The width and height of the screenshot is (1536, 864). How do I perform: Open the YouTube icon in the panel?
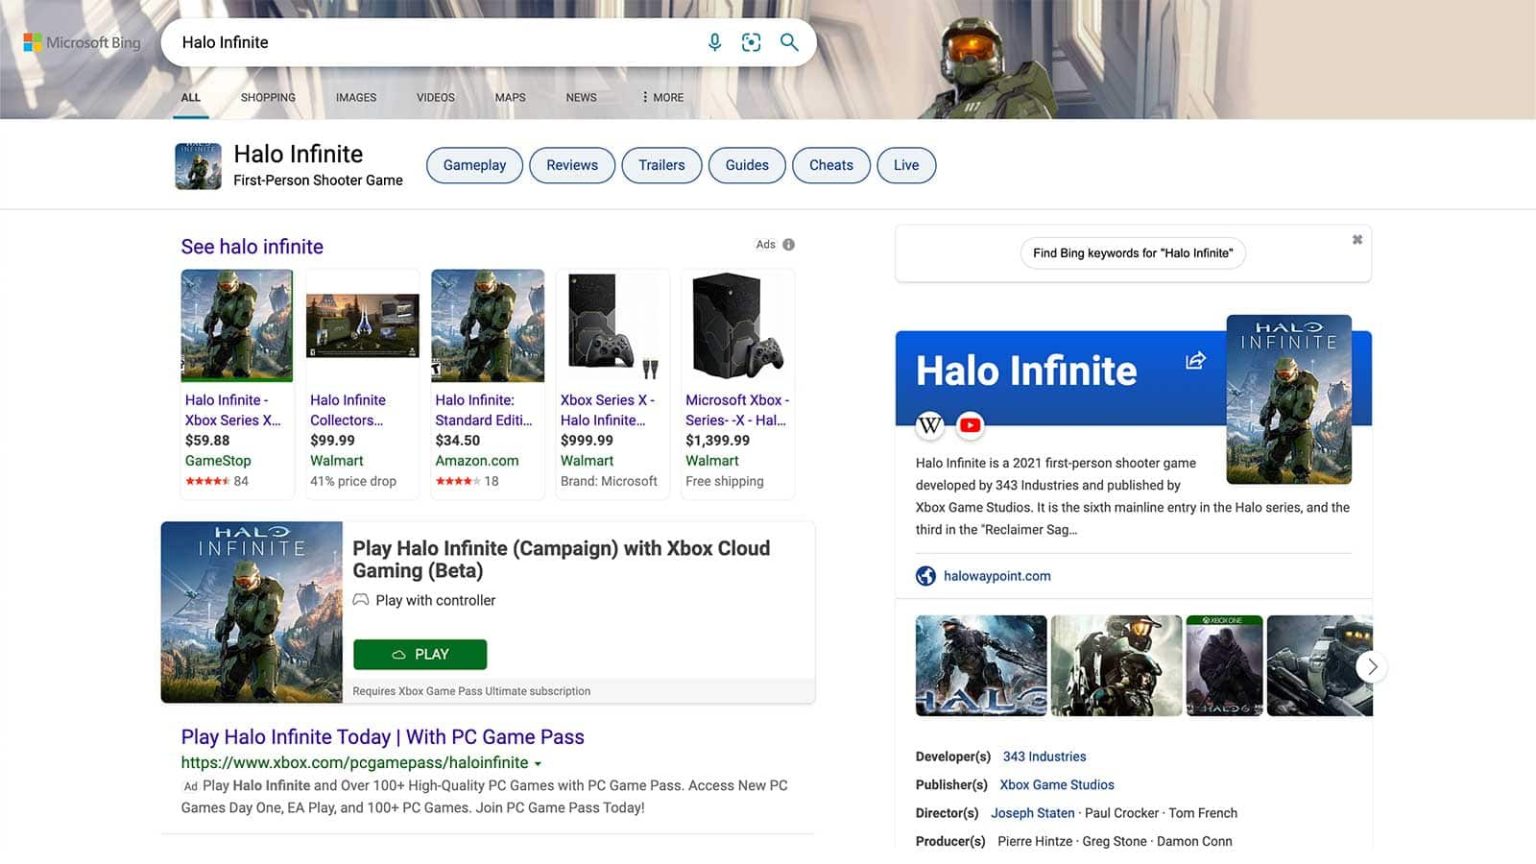tap(969, 425)
